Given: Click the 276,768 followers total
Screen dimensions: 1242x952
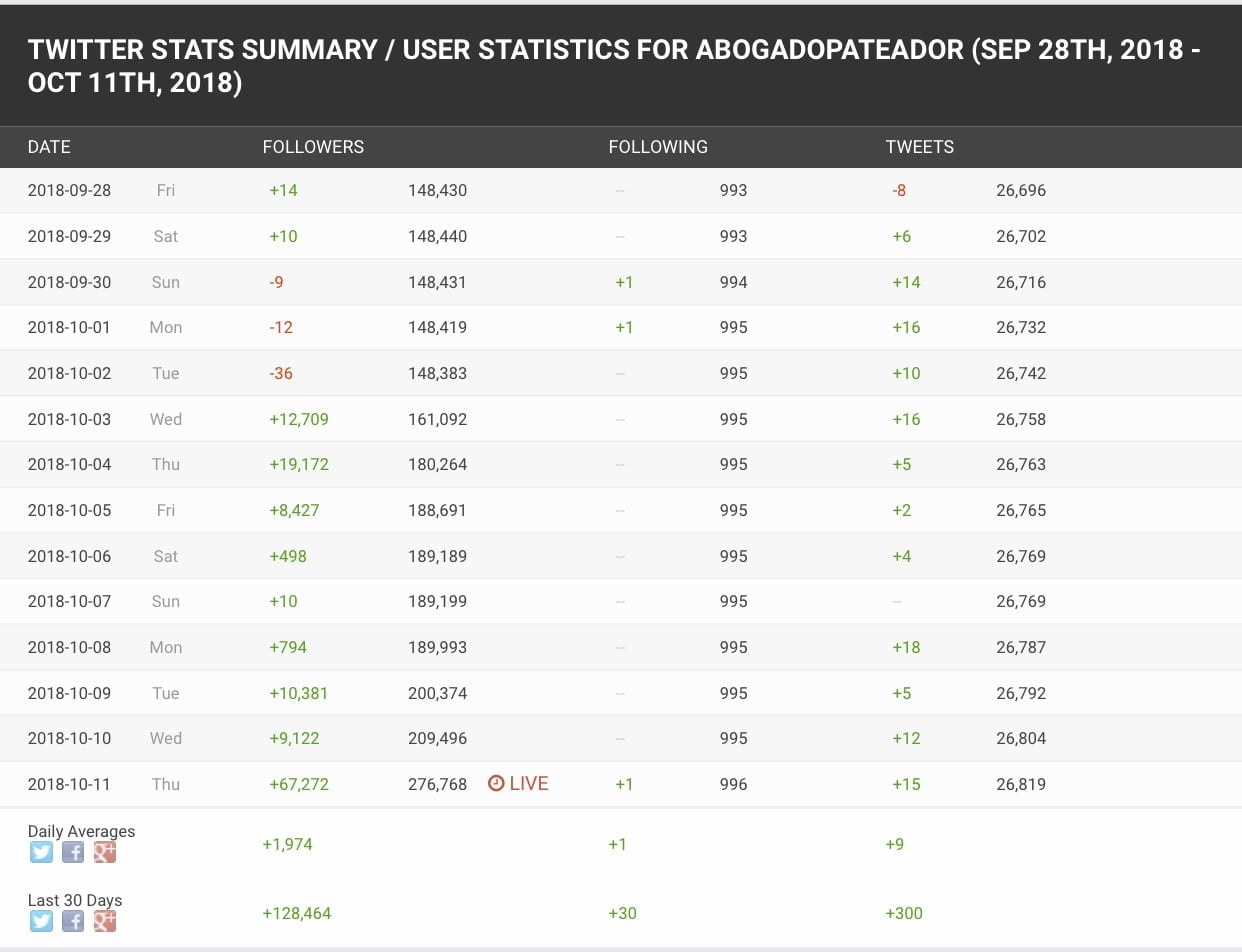Looking at the screenshot, I should tap(437, 784).
